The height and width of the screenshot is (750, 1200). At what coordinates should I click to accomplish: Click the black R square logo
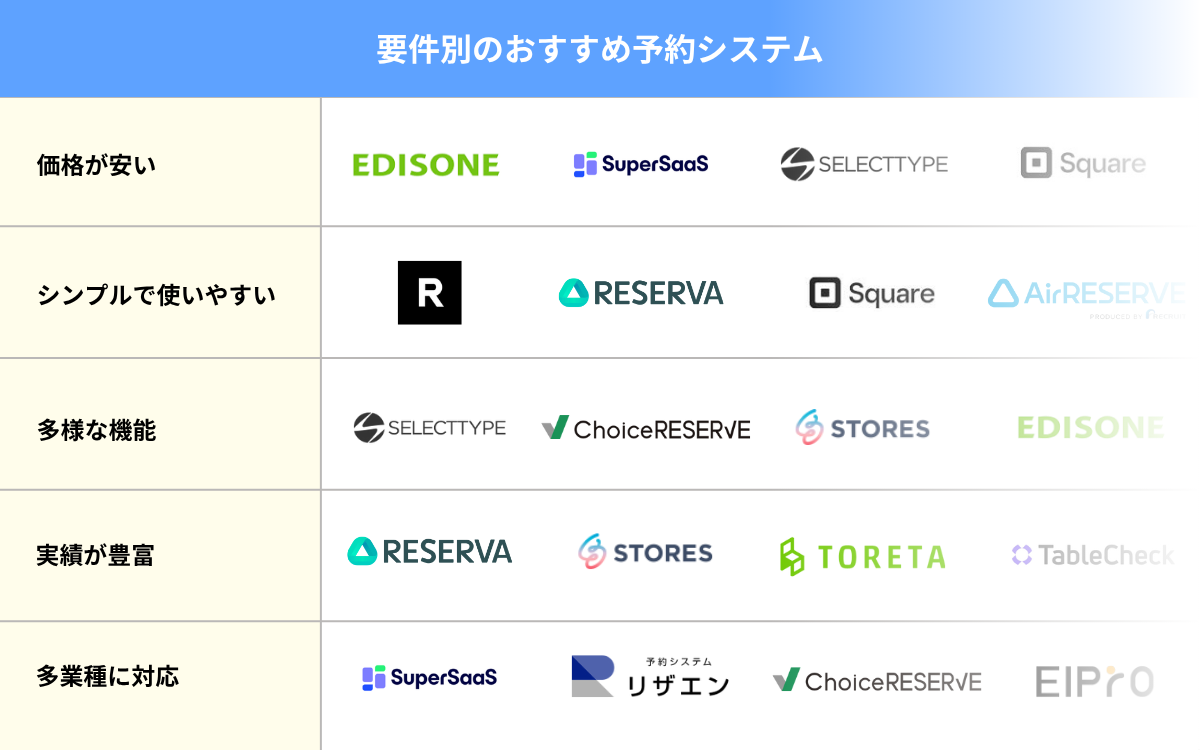430,293
